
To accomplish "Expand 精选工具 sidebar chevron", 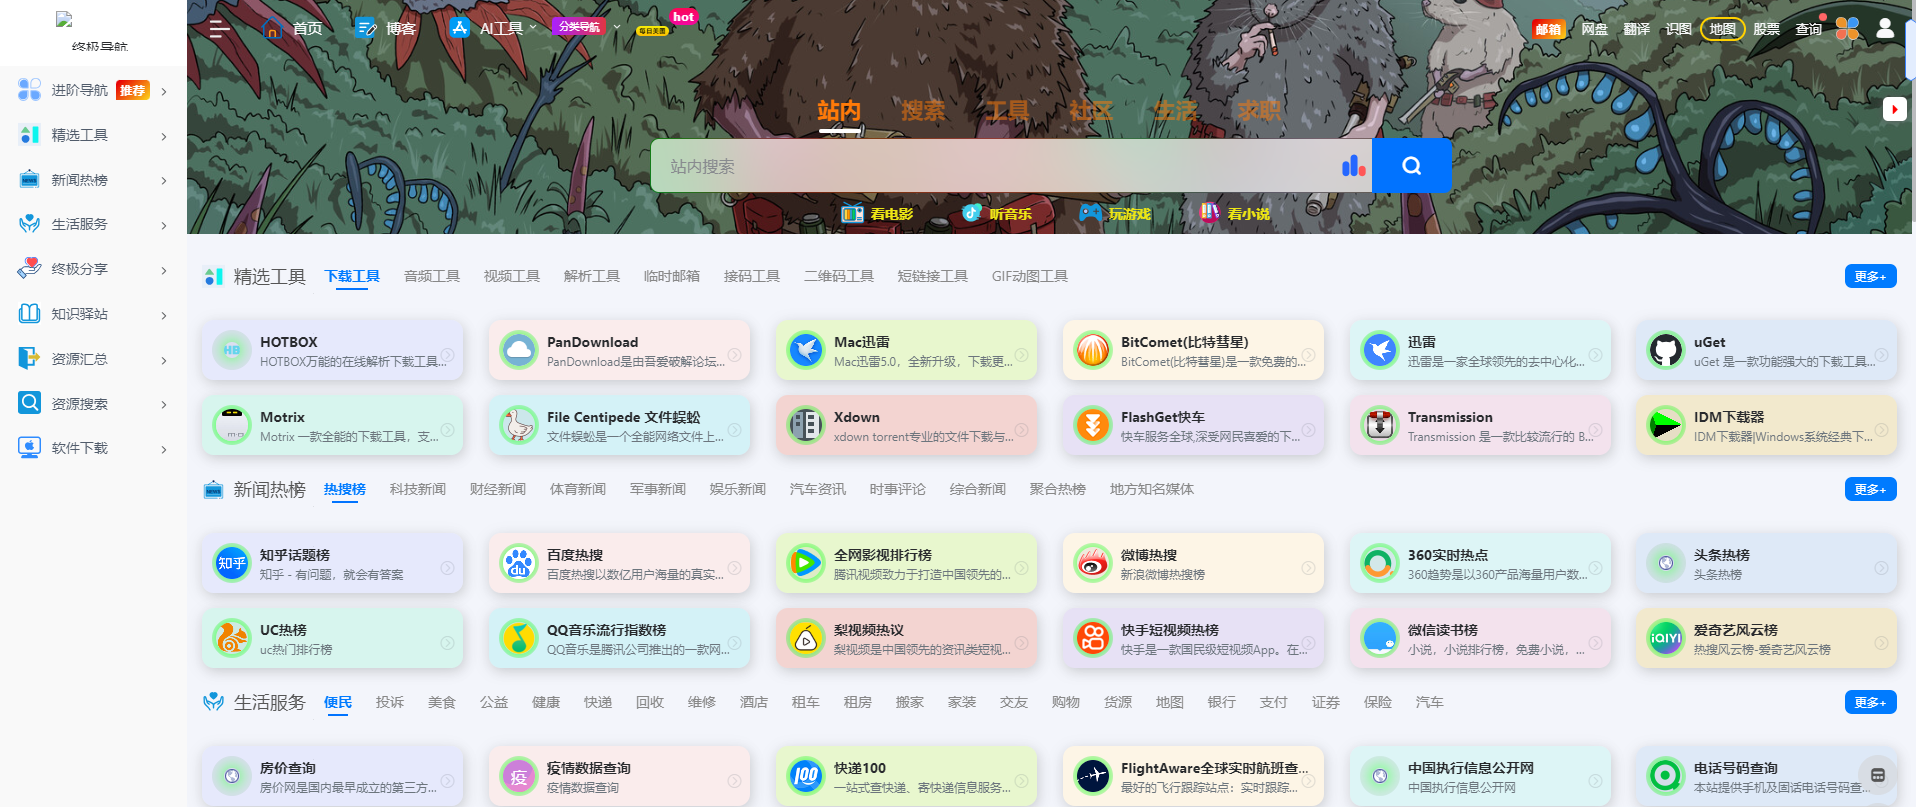I will [x=164, y=136].
